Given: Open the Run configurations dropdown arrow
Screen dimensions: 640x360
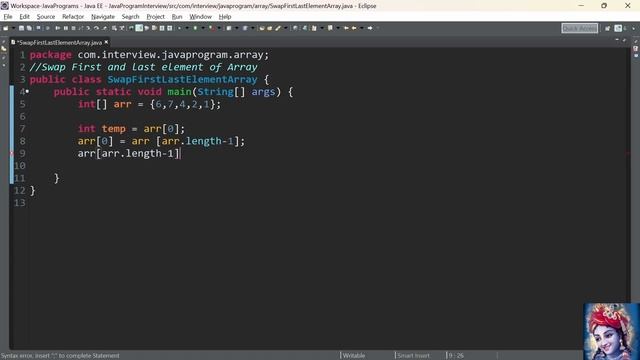Looking at the screenshot, I should coord(203,28).
